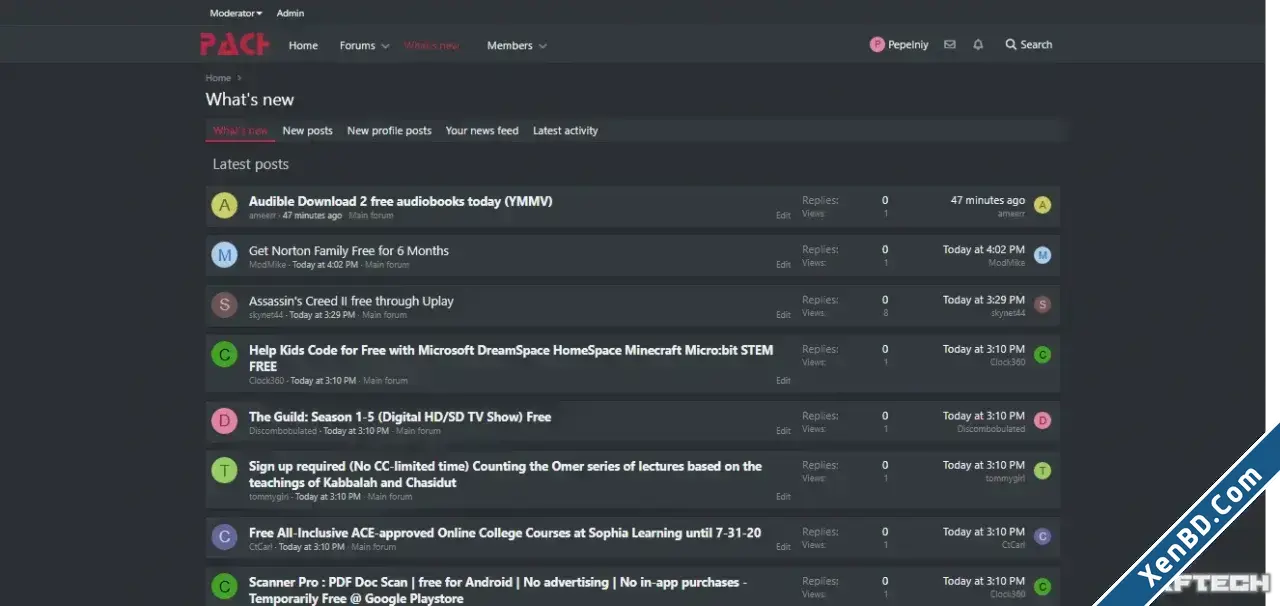This screenshot has height=606, width=1280.
Task: Click the avatar beside The Guild thread
Action: (x=224, y=421)
